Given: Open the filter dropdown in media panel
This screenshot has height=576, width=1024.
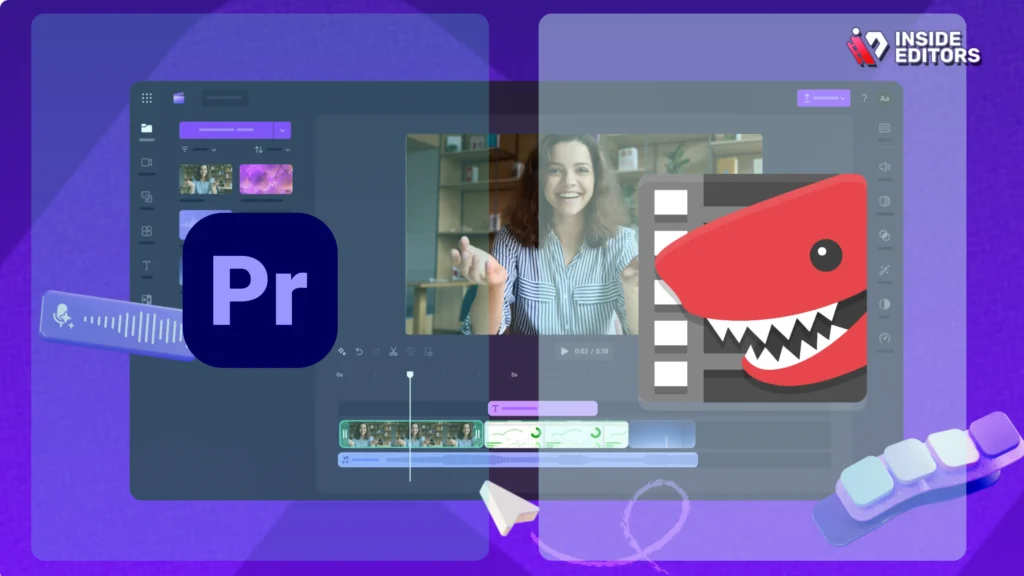Looking at the screenshot, I should 199,150.
